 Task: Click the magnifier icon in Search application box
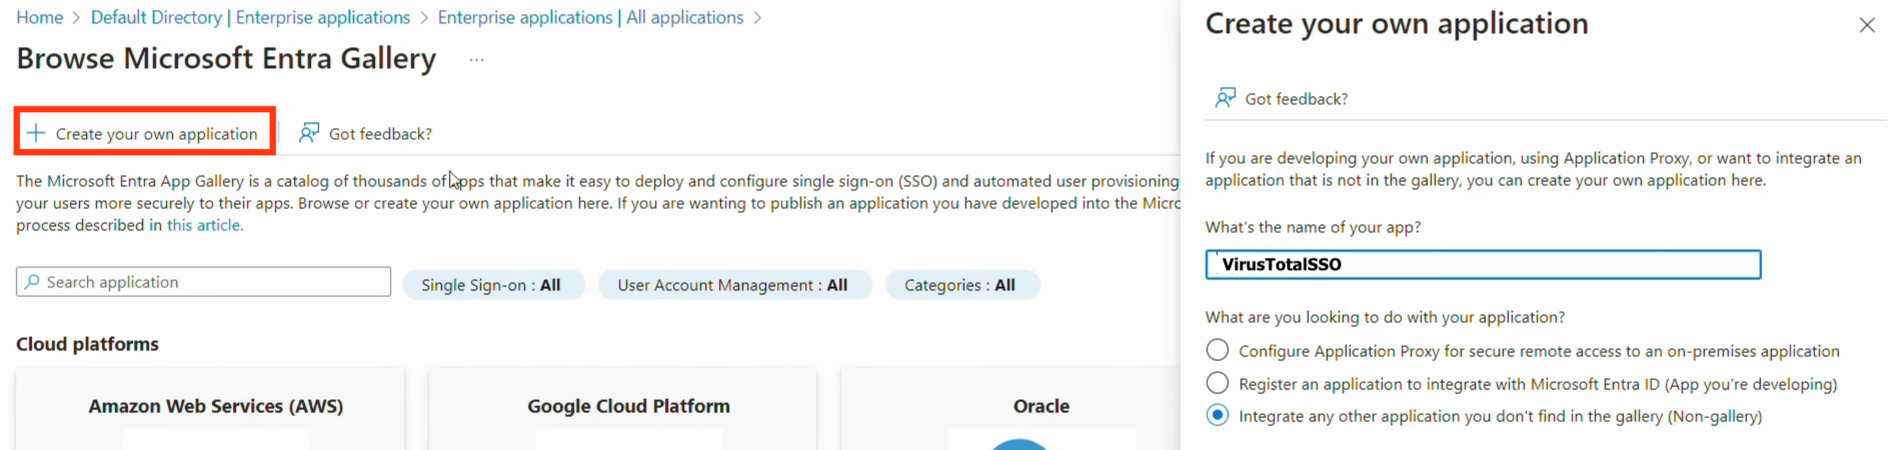point(32,282)
